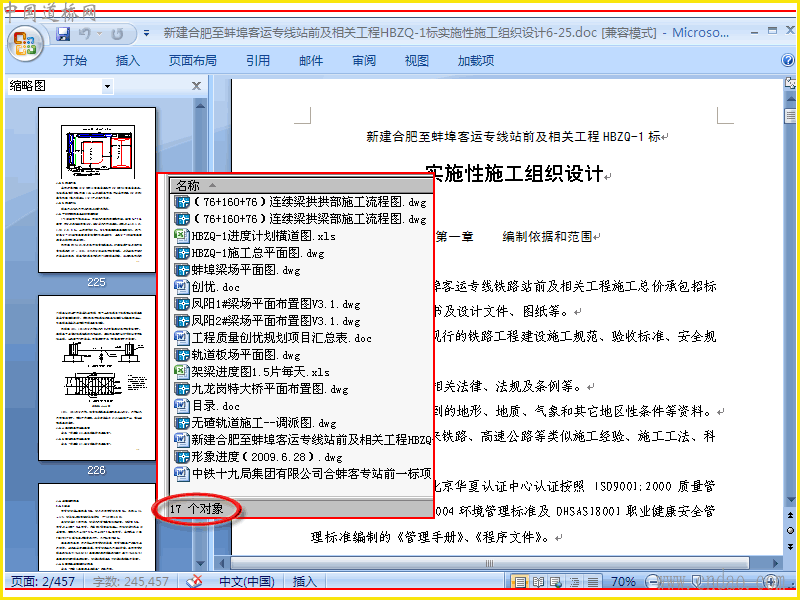Open Customize Quick Access Toolbar dropdown

(x=146, y=34)
